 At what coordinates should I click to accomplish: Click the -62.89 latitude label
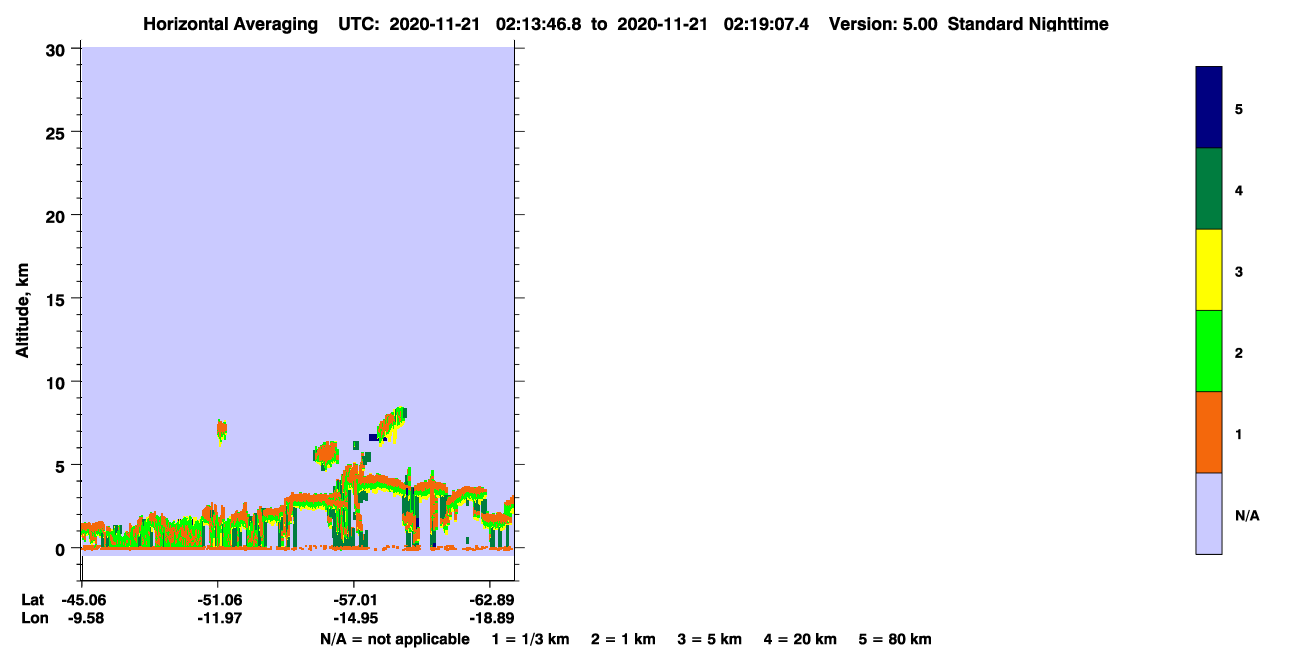point(490,600)
